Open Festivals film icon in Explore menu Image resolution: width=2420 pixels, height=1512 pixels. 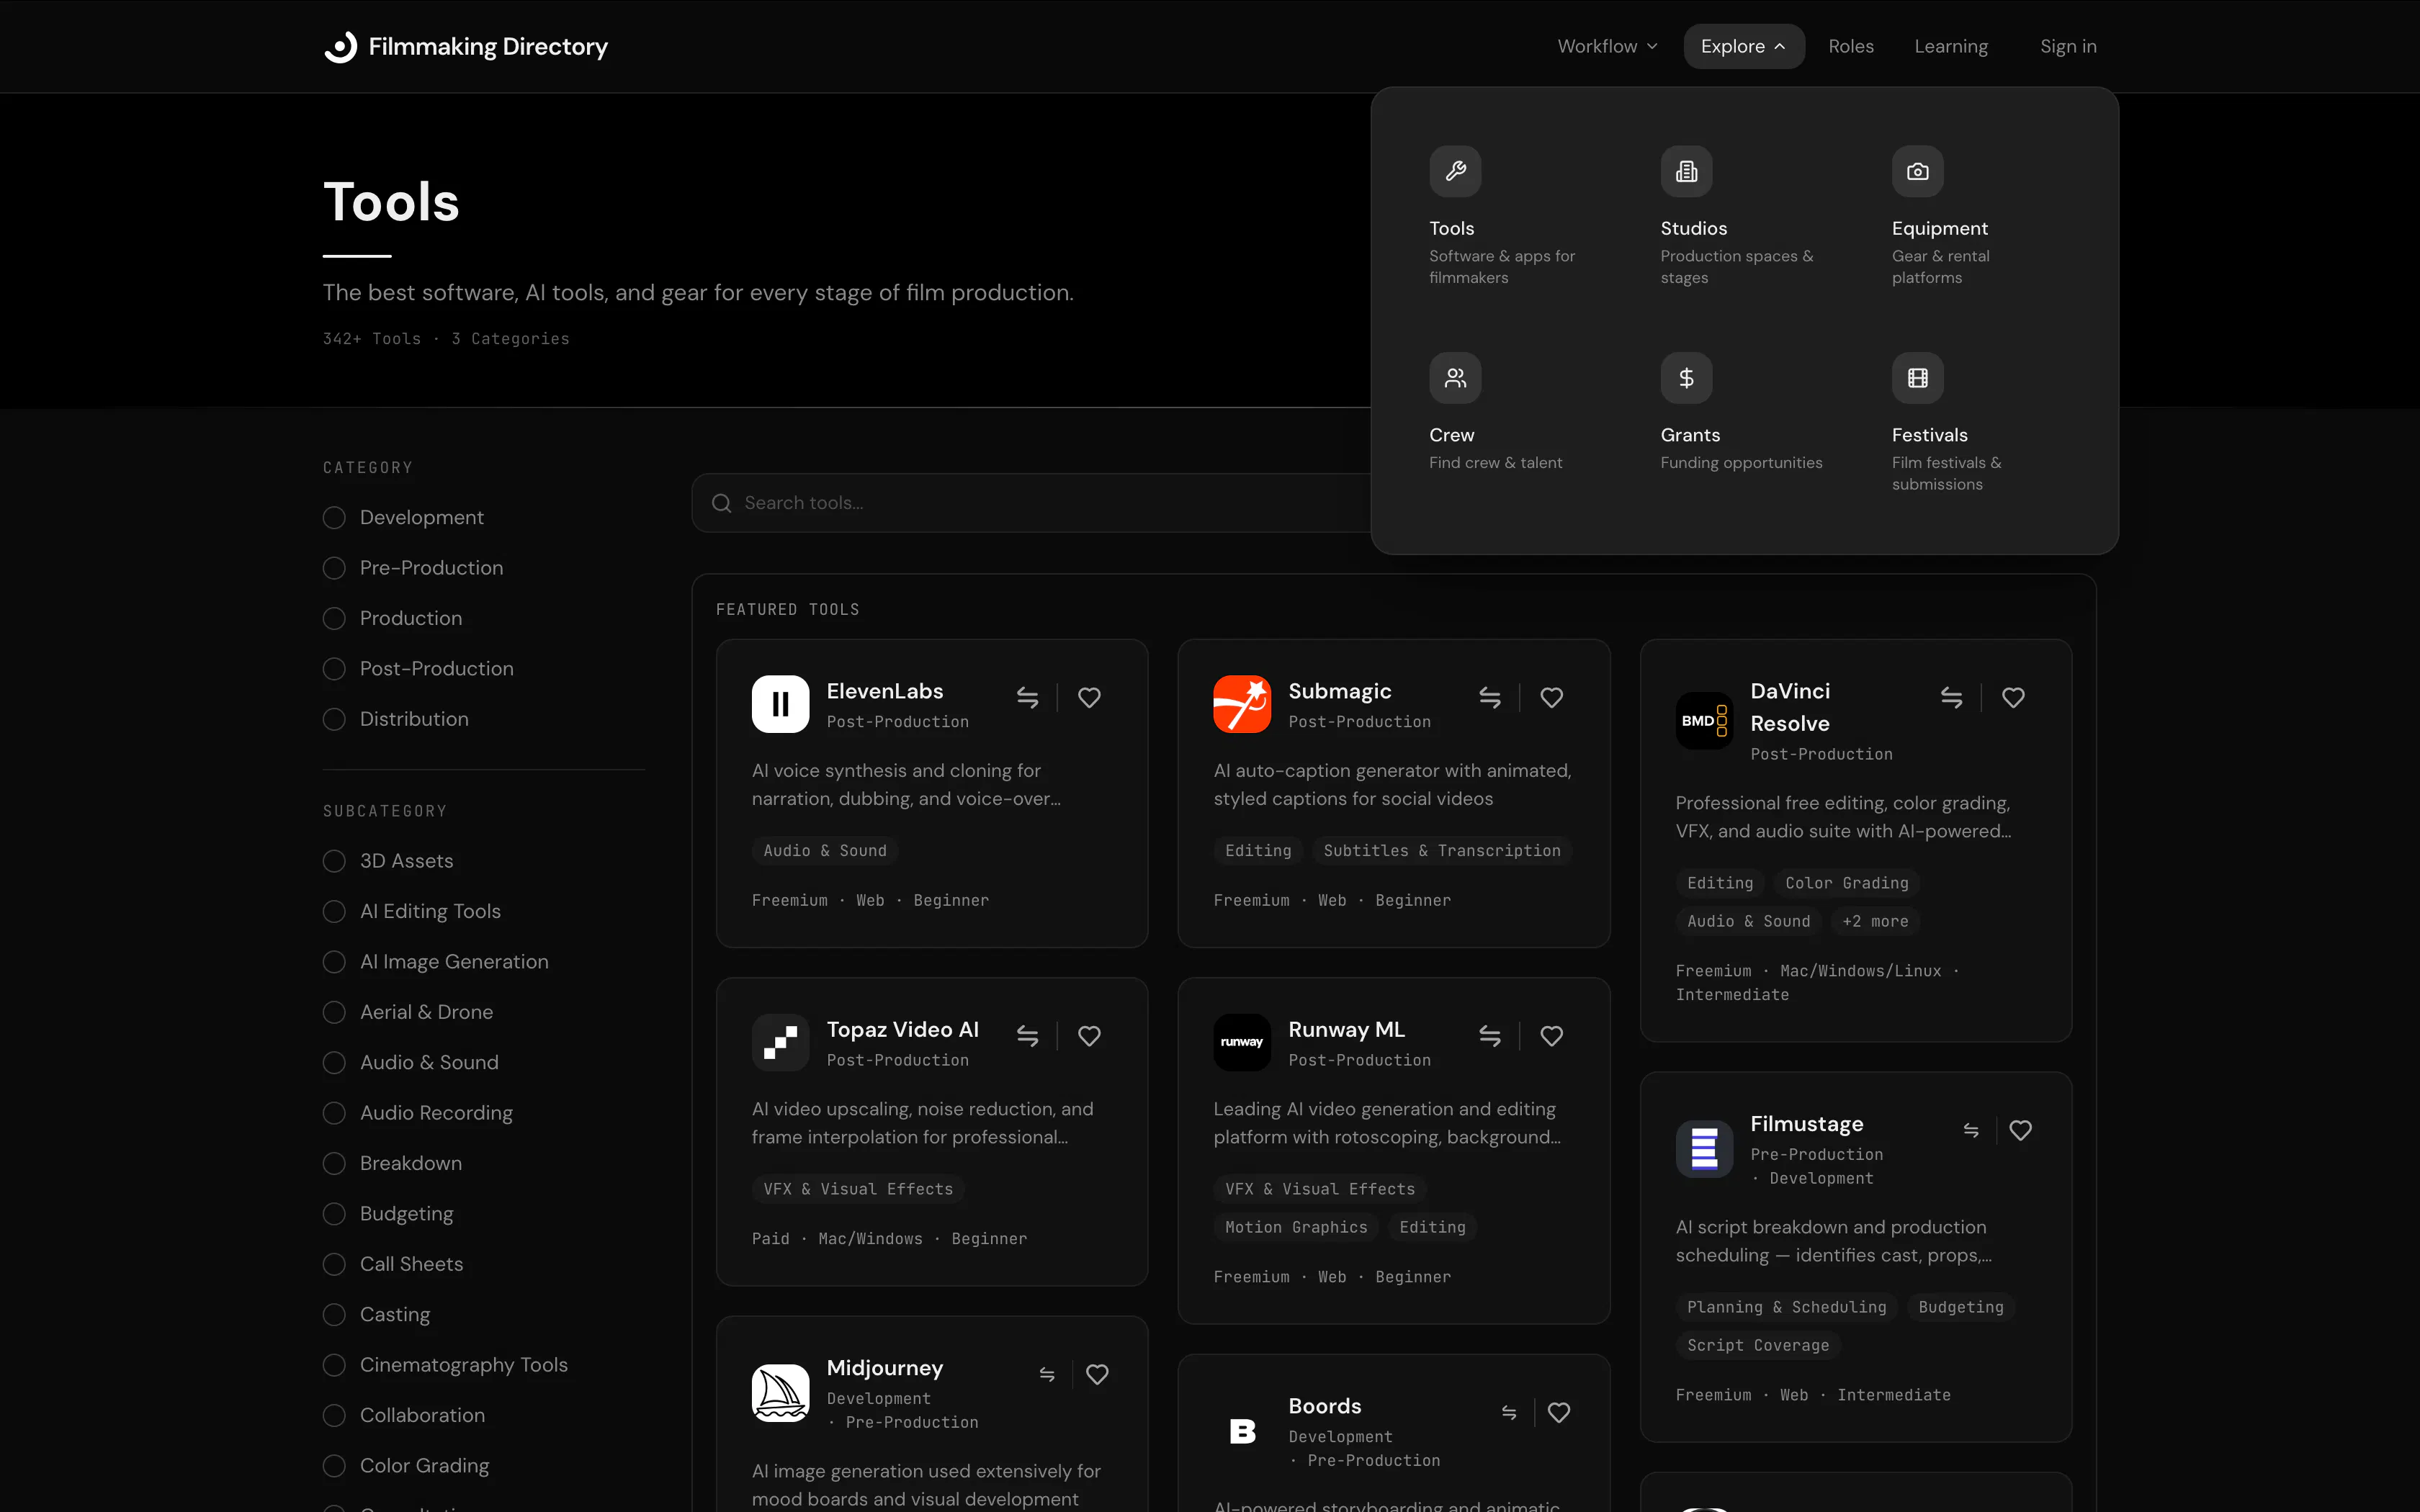1917,378
